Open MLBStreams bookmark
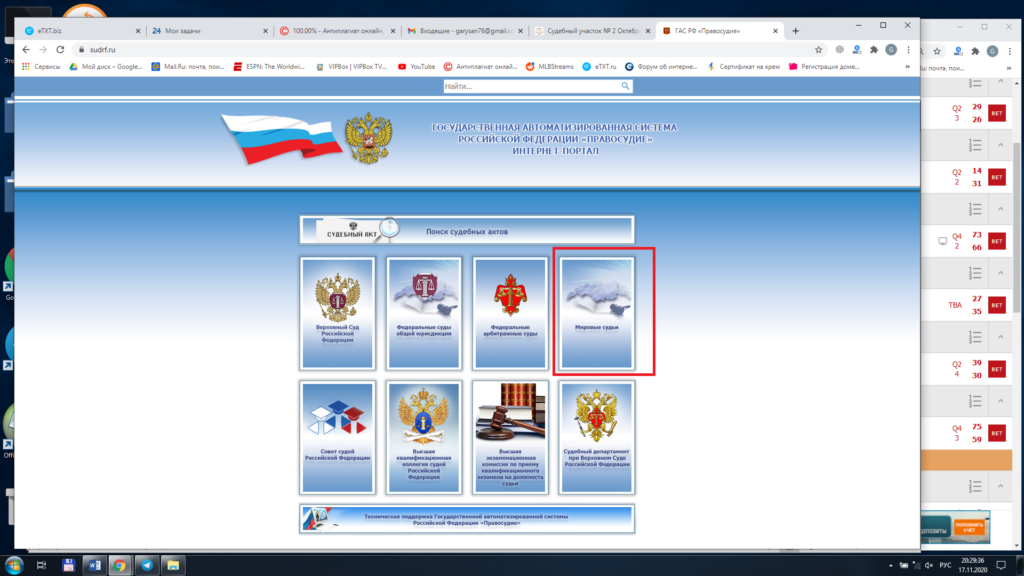The width and height of the screenshot is (1024, 576). pyautogui.click(x=549, y=67)
